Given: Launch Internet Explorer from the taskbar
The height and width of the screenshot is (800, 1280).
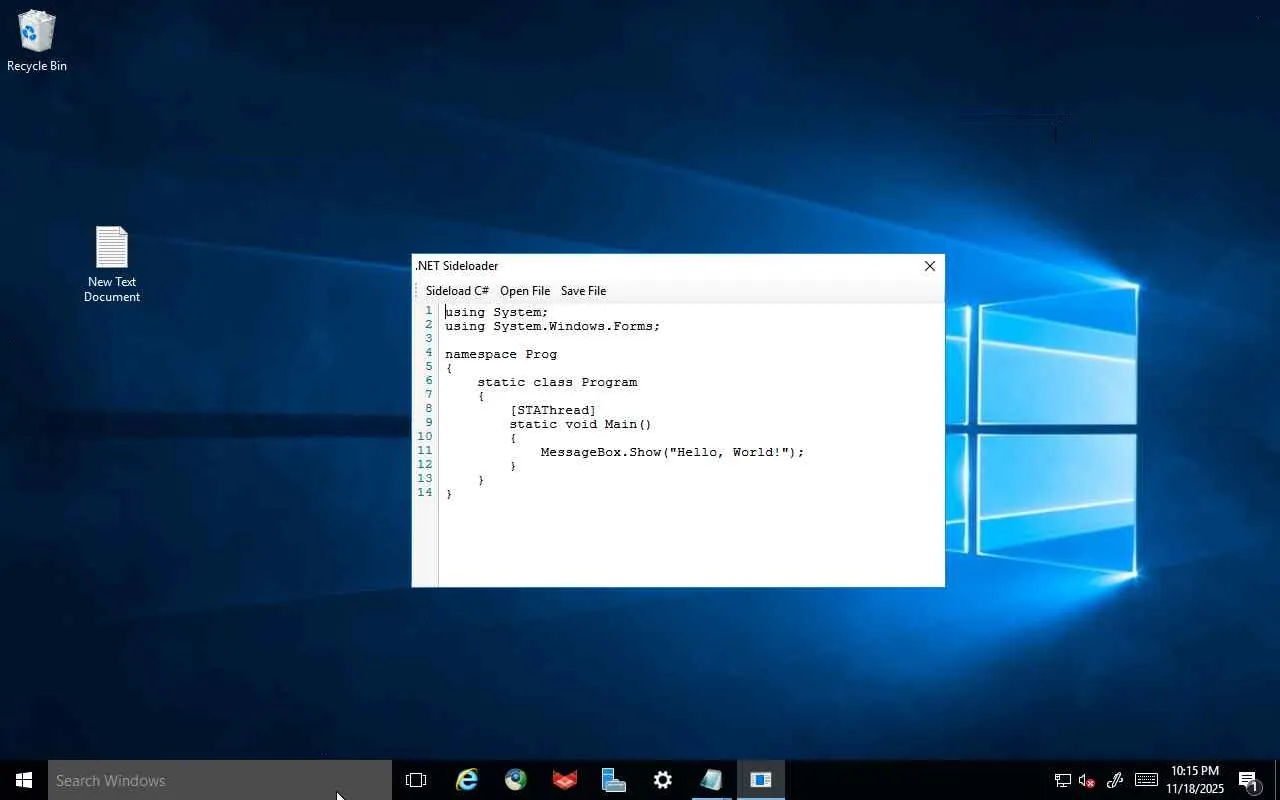Looking at the screenshot, I should (467, 780).
